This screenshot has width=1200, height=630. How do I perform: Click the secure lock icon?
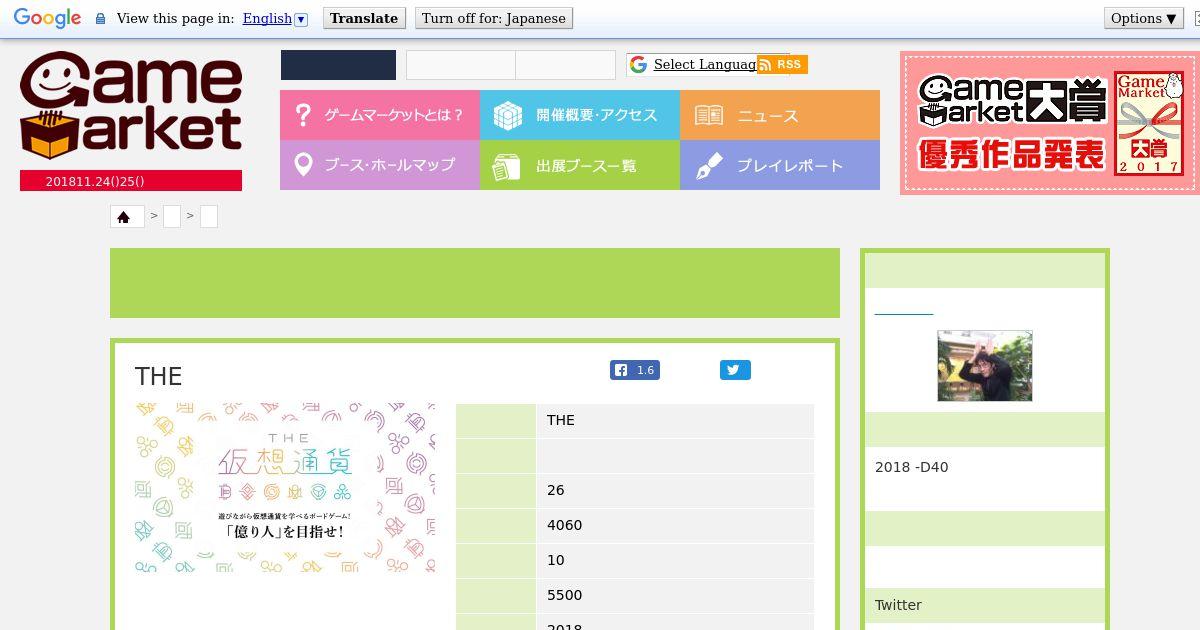point(100,18)
